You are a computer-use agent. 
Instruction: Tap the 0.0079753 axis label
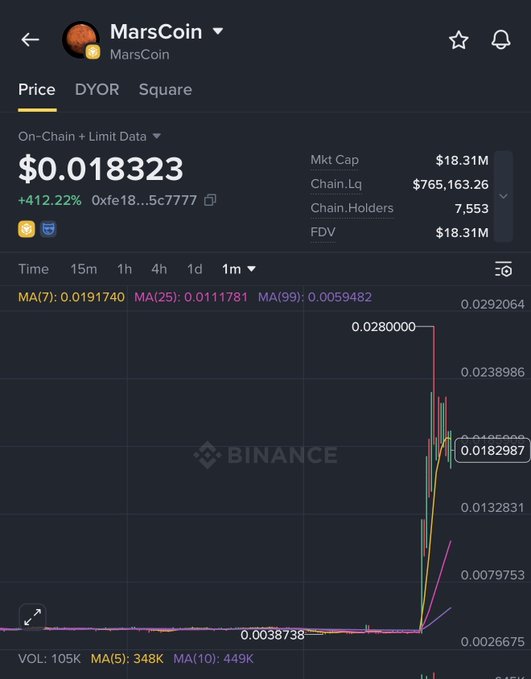tap(492, 575)
